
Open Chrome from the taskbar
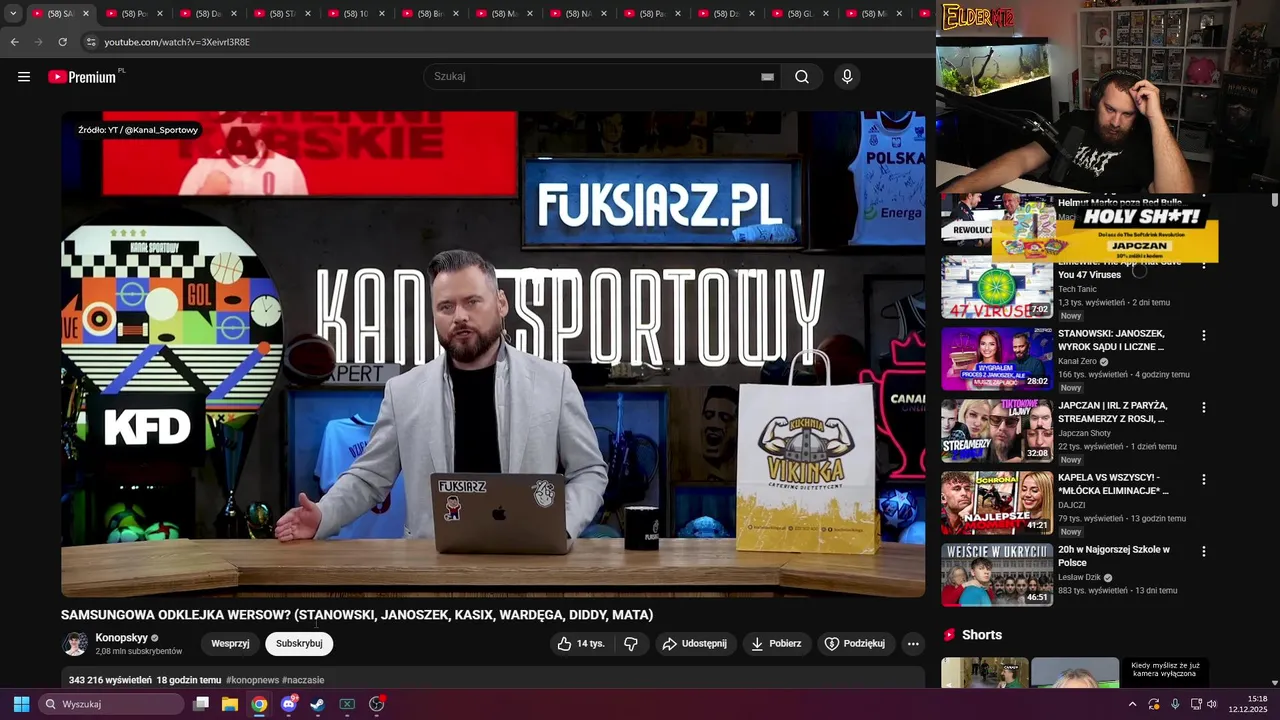pos(259,704)
